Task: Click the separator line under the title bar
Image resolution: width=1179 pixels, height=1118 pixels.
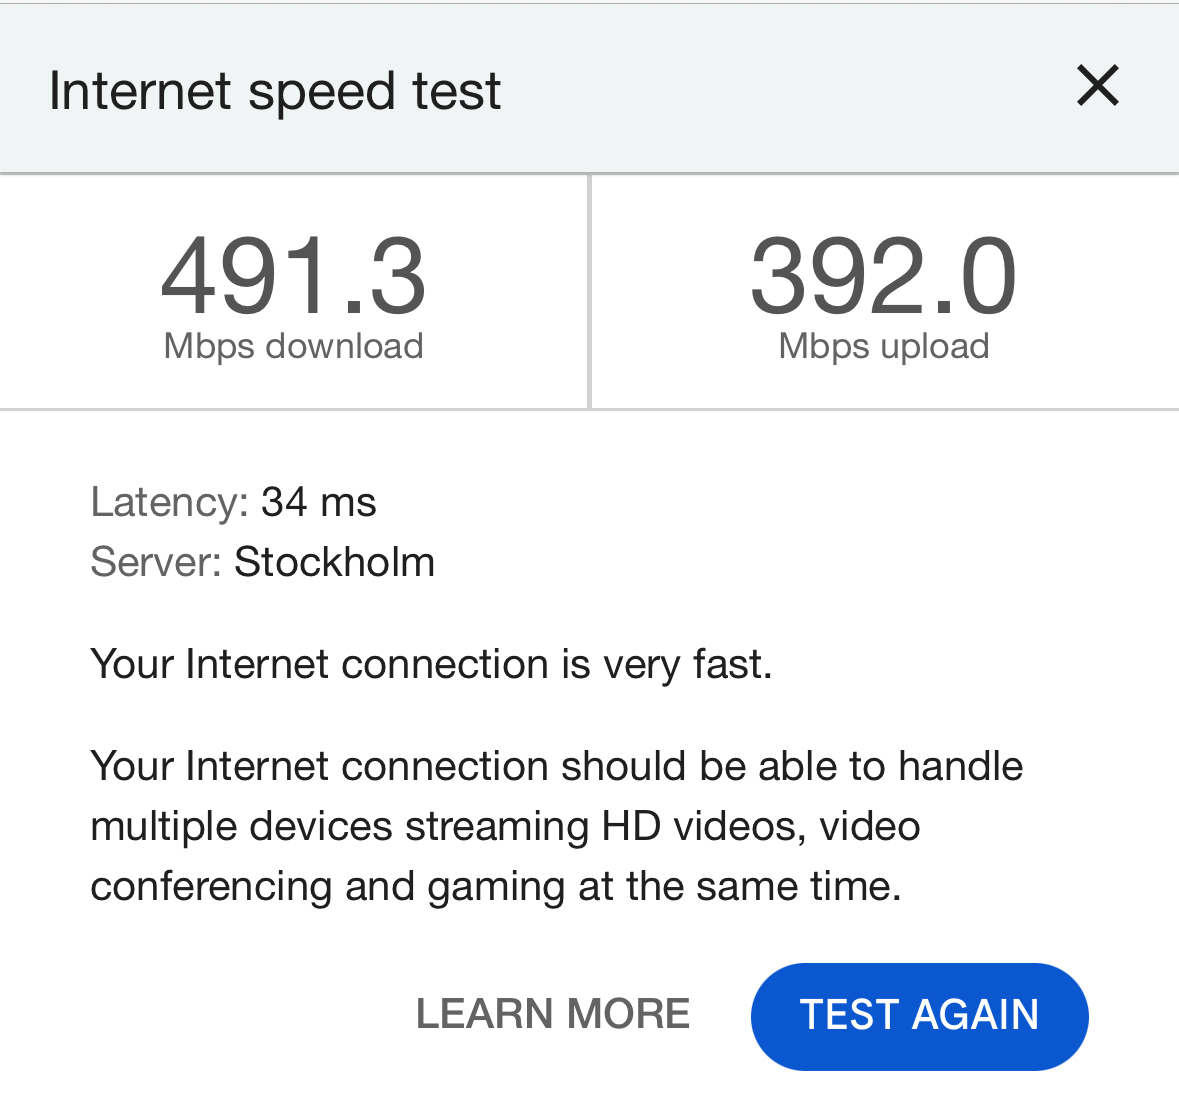Action: [589, 174]
